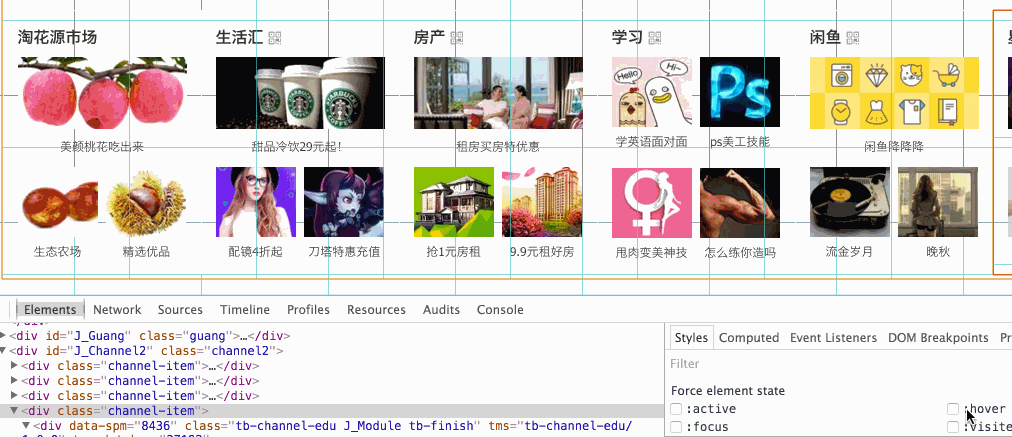The height and width of the screenshot is (437, 1012).
Task: Open the 美颜桃花吃出来 link
Action: 102,147
